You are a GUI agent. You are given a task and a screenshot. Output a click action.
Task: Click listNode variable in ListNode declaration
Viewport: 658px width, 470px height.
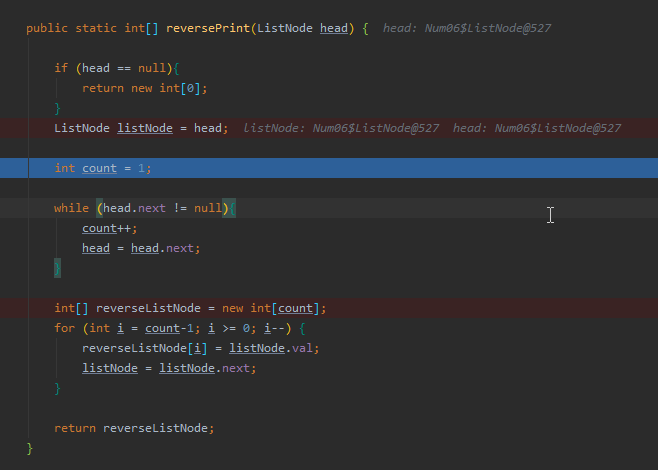145,128
